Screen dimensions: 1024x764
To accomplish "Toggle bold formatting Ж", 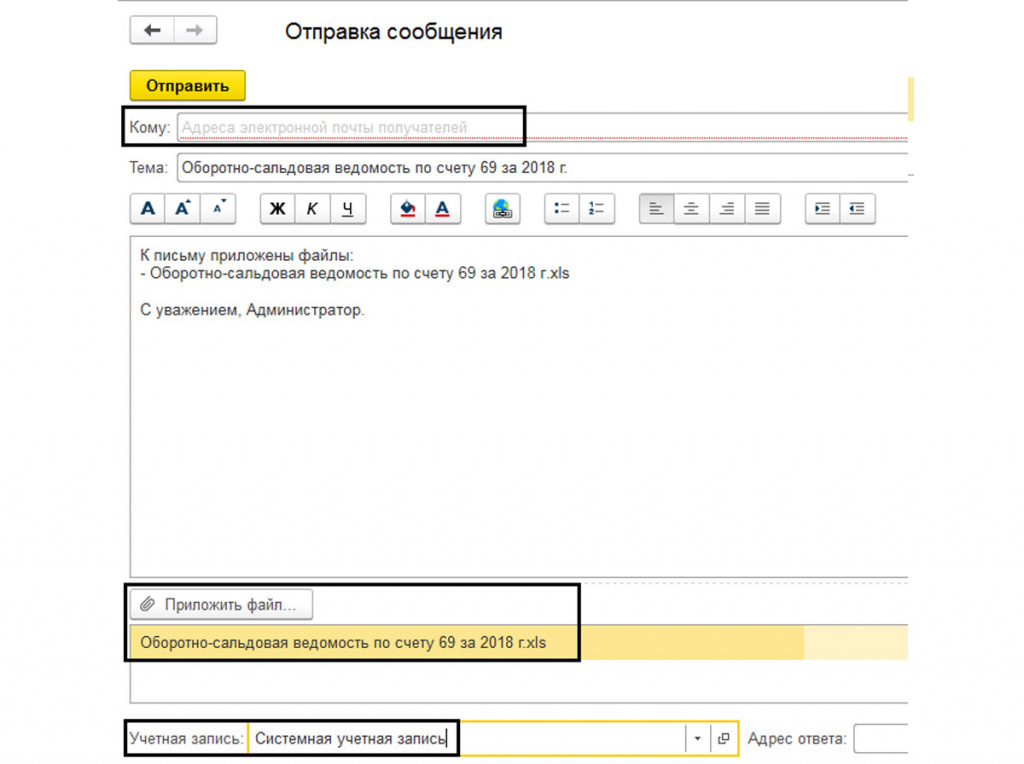I will 278,209.
